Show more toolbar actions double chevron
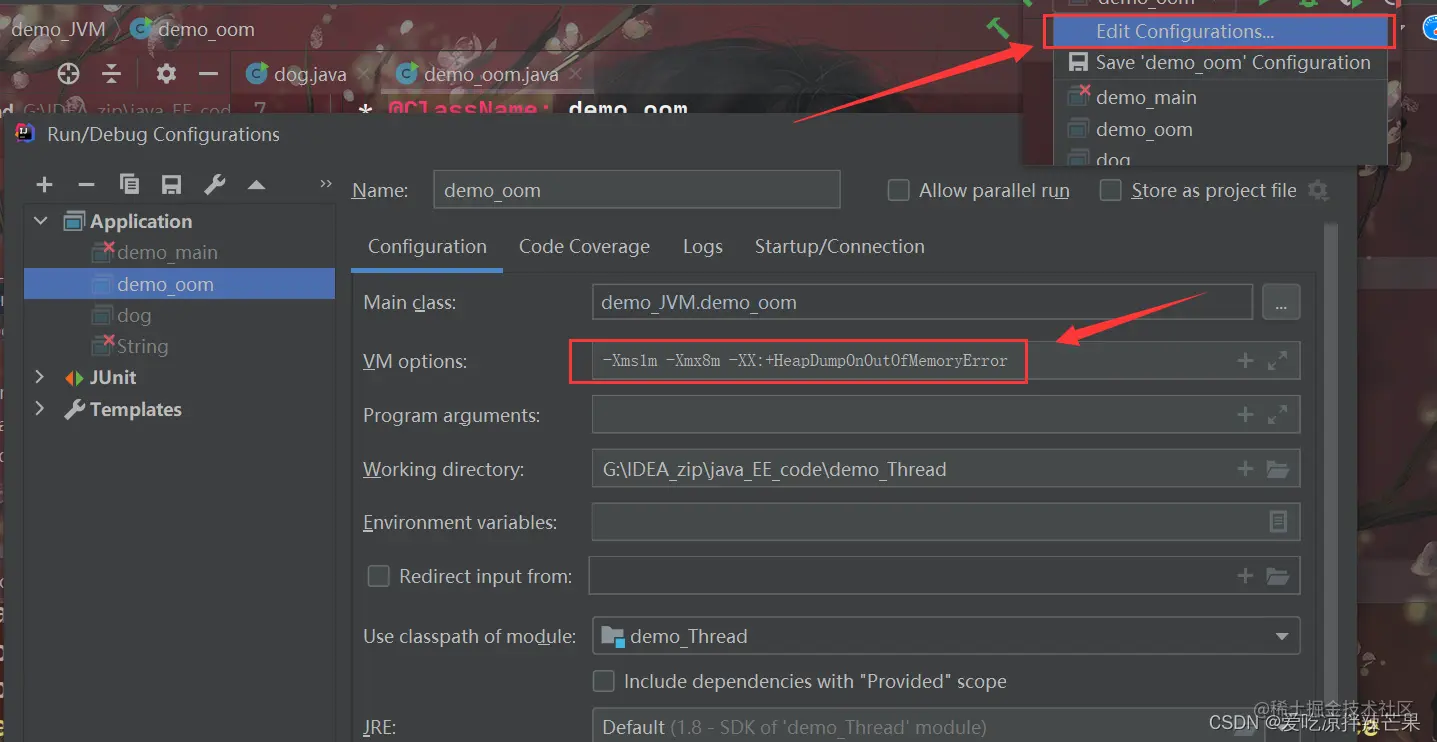This screenshot has height=742, width=1437. click(325, 184)
